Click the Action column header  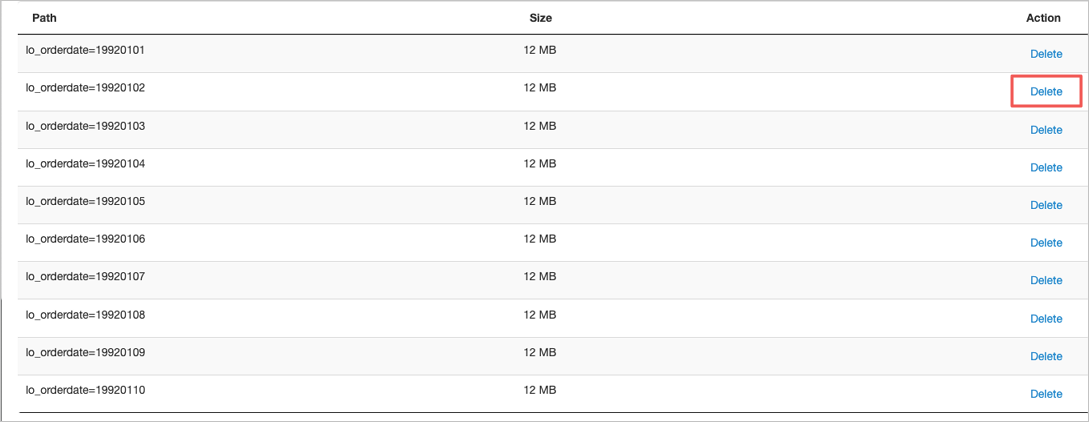click(x=1043, y=18)
